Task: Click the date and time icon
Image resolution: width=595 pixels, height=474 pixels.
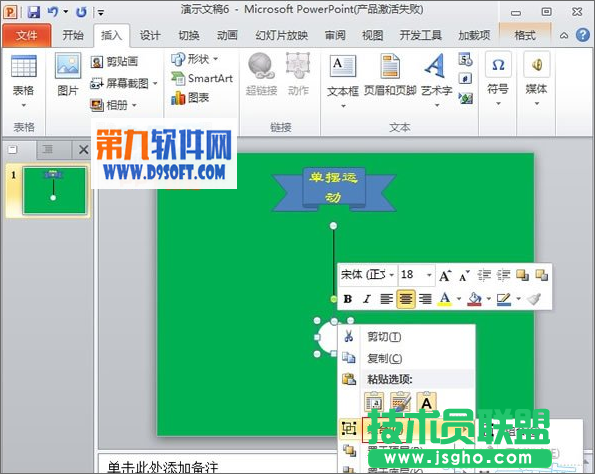Action: 465,60
